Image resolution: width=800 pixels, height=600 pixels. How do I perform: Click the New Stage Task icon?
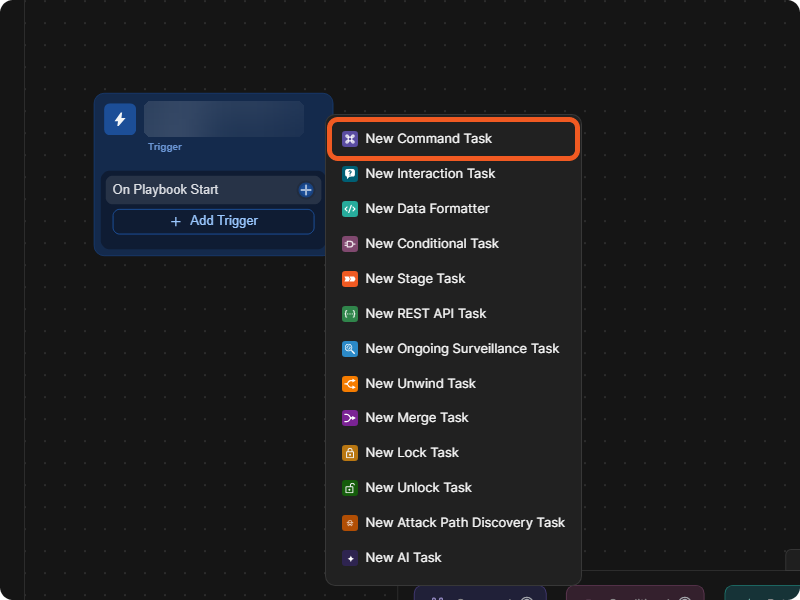[x=349, y=279]
